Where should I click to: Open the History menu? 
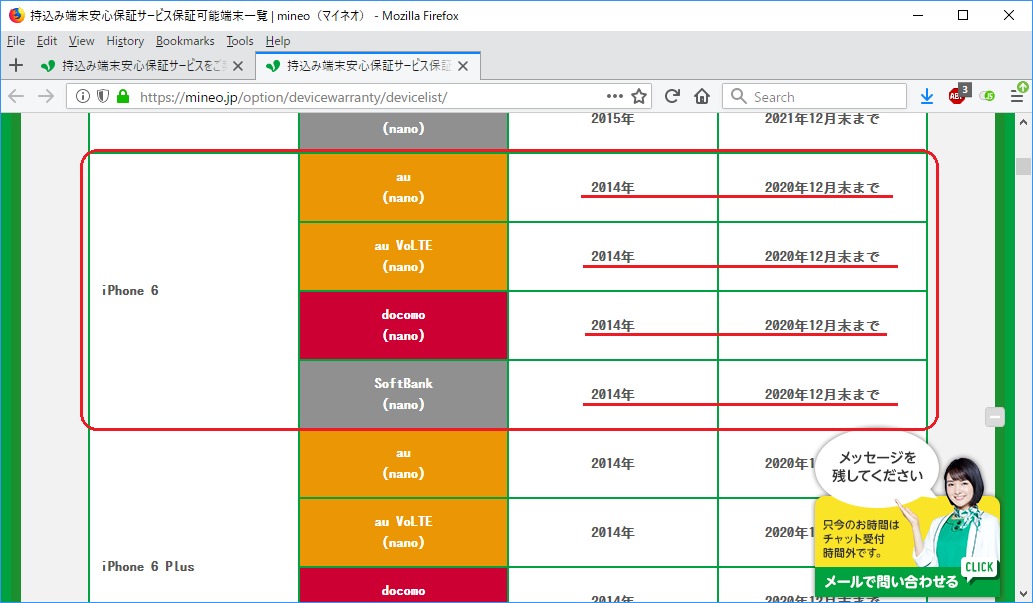tap(125, 41)
